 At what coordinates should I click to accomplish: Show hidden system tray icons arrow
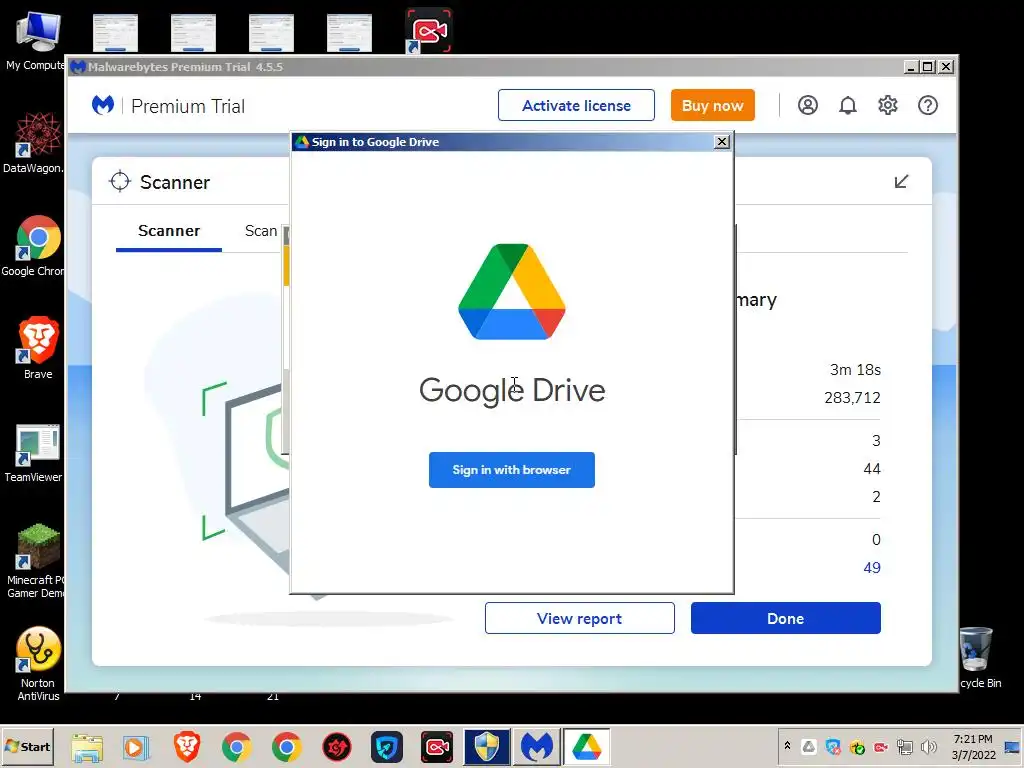point(788,746)
